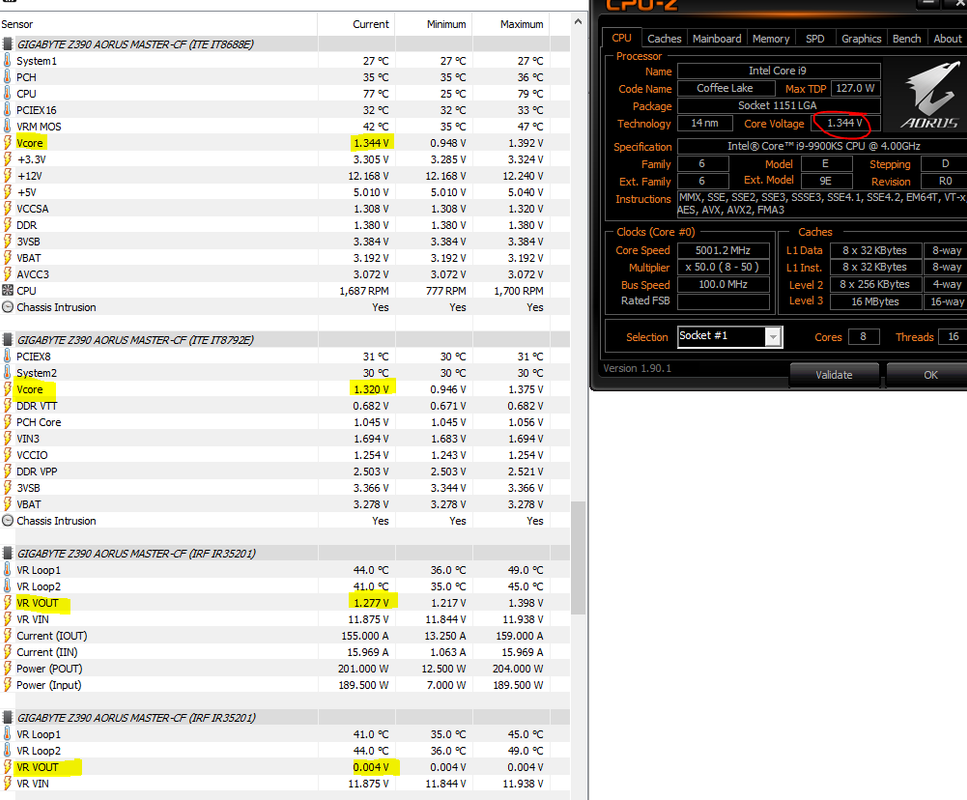Screen dimensions: 967x800
Task: Click the Multiplier x 50.0 field
Action: coord(723,267)
